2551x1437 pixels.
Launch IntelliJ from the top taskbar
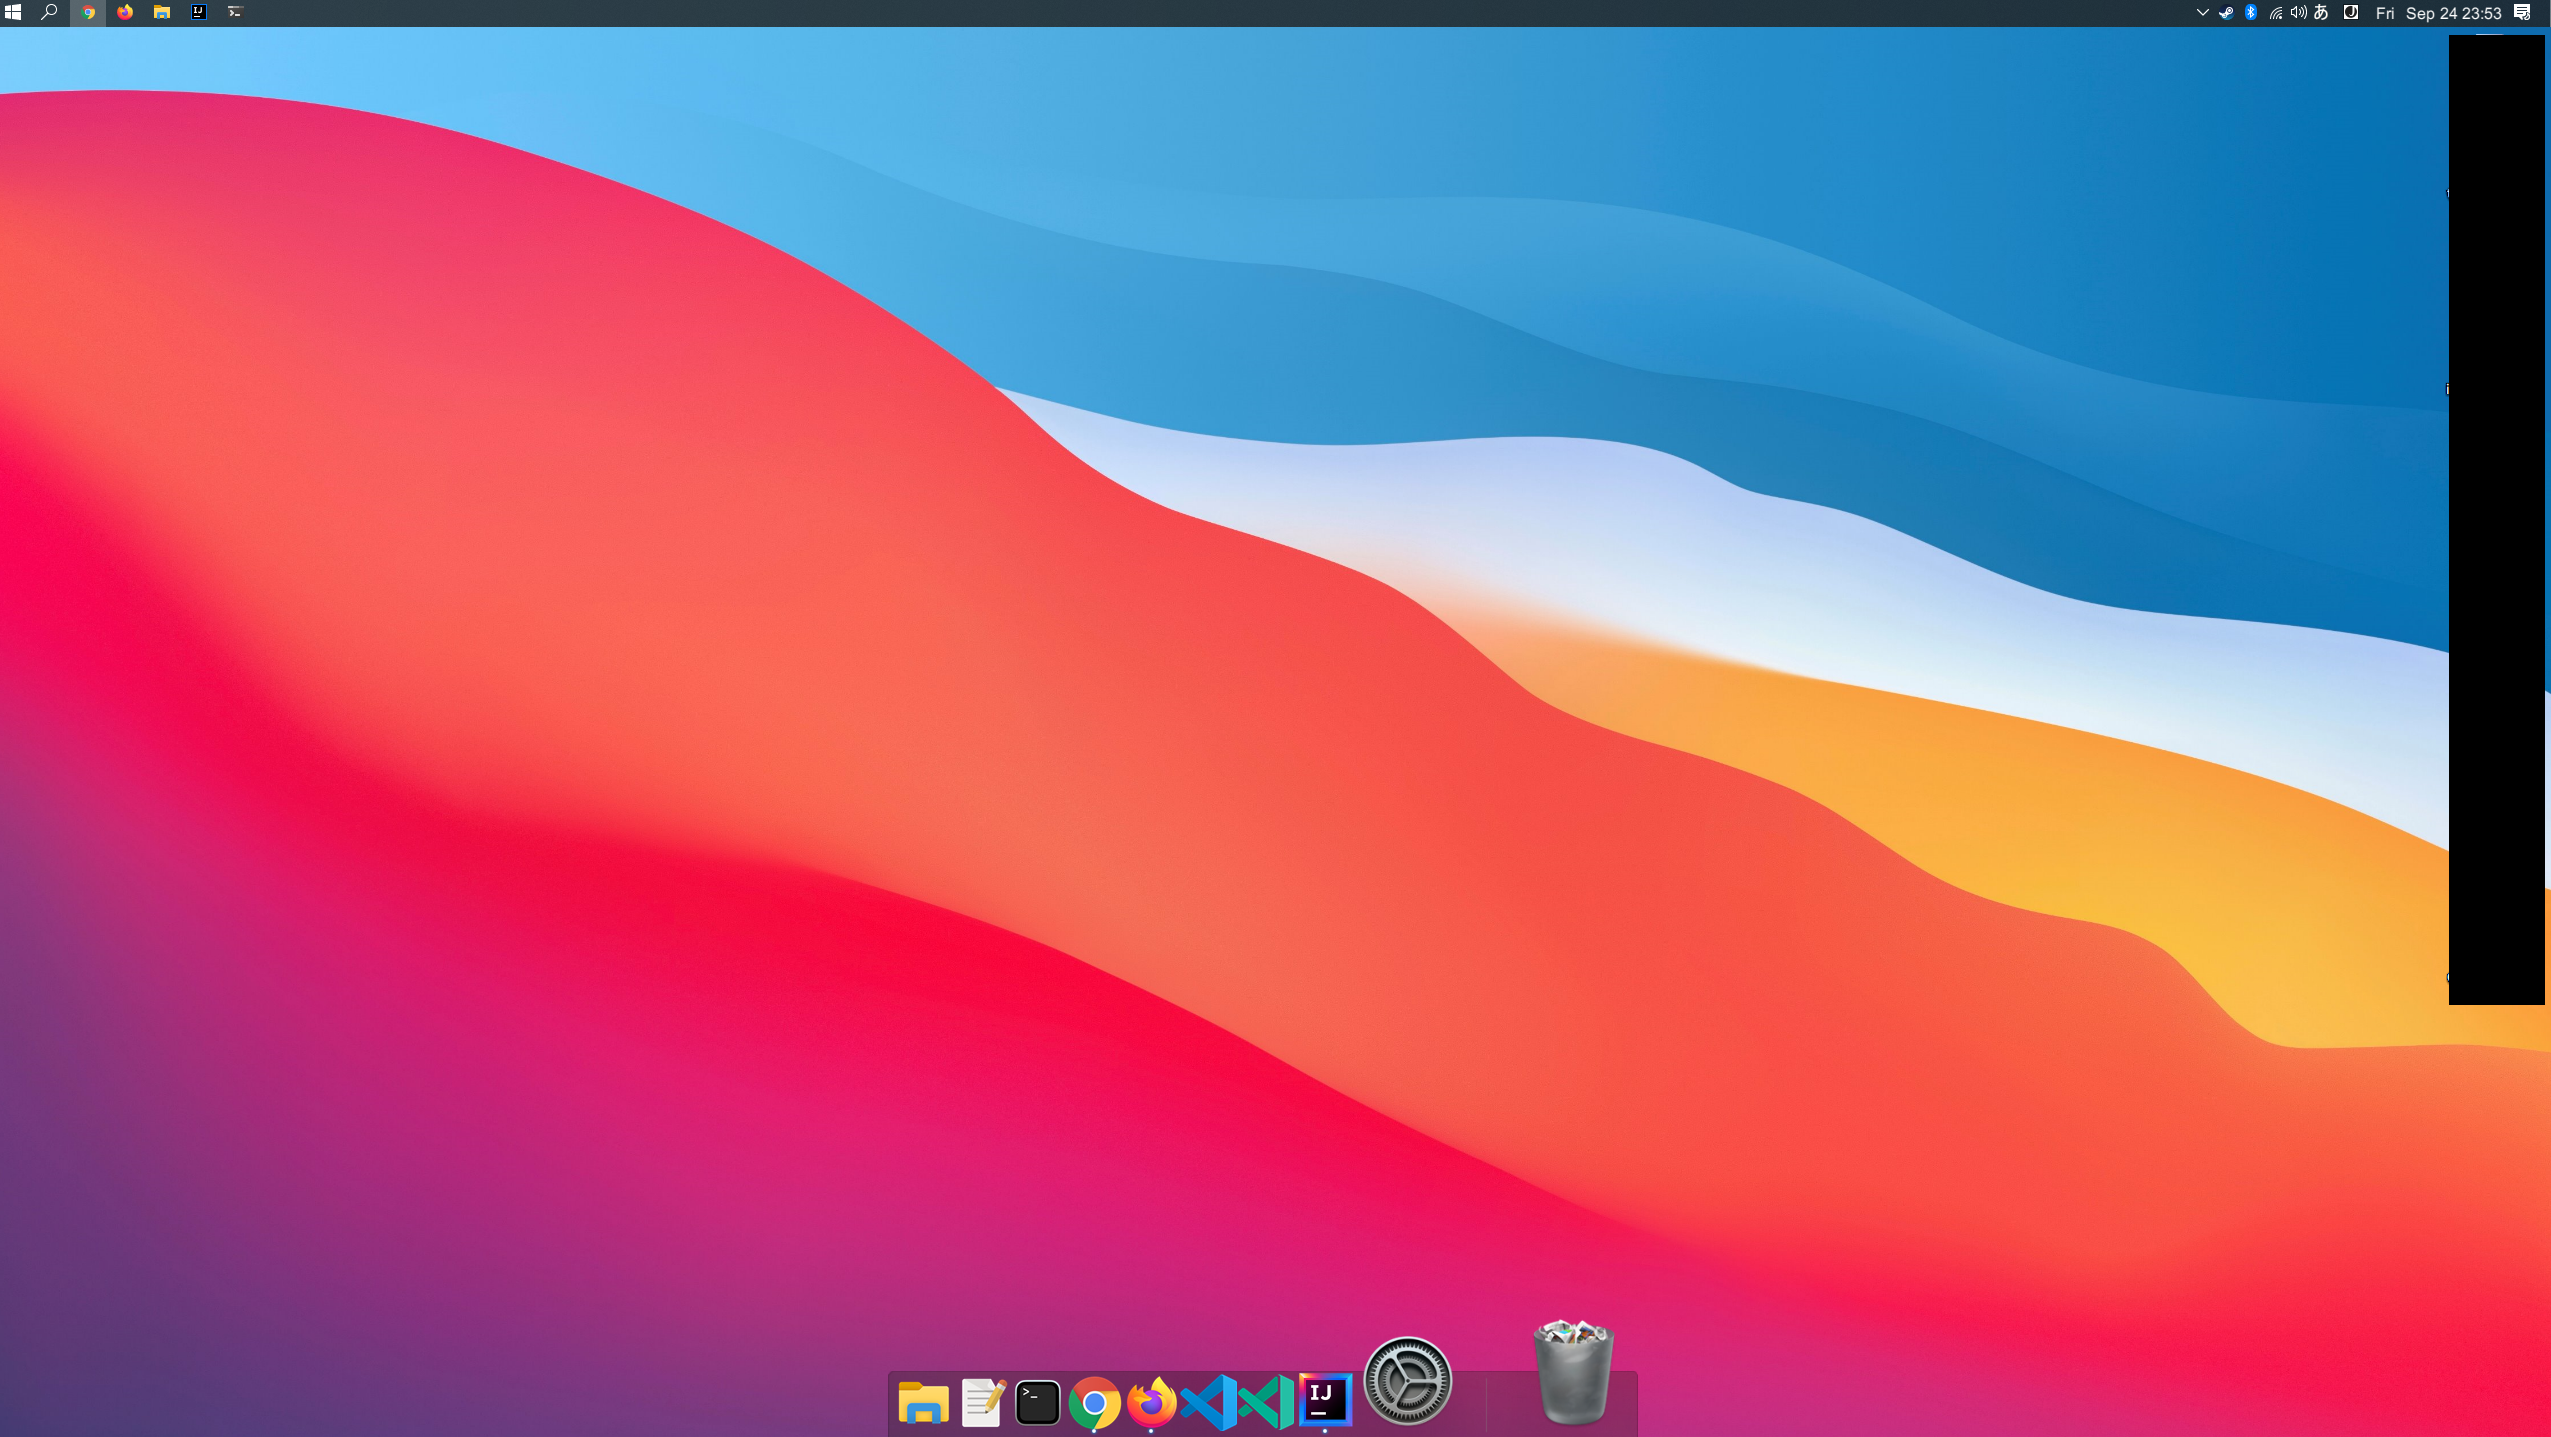(198, 13)
